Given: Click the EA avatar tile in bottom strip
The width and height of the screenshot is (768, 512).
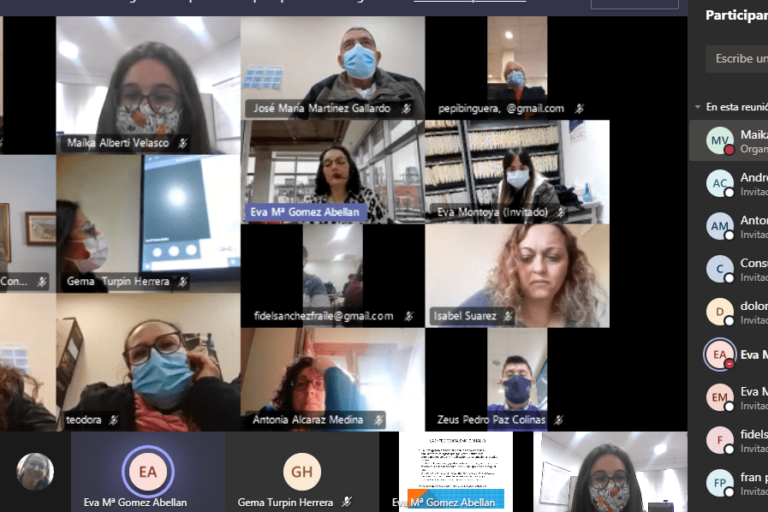Looking at the screenshot, I should coord(148,471).
